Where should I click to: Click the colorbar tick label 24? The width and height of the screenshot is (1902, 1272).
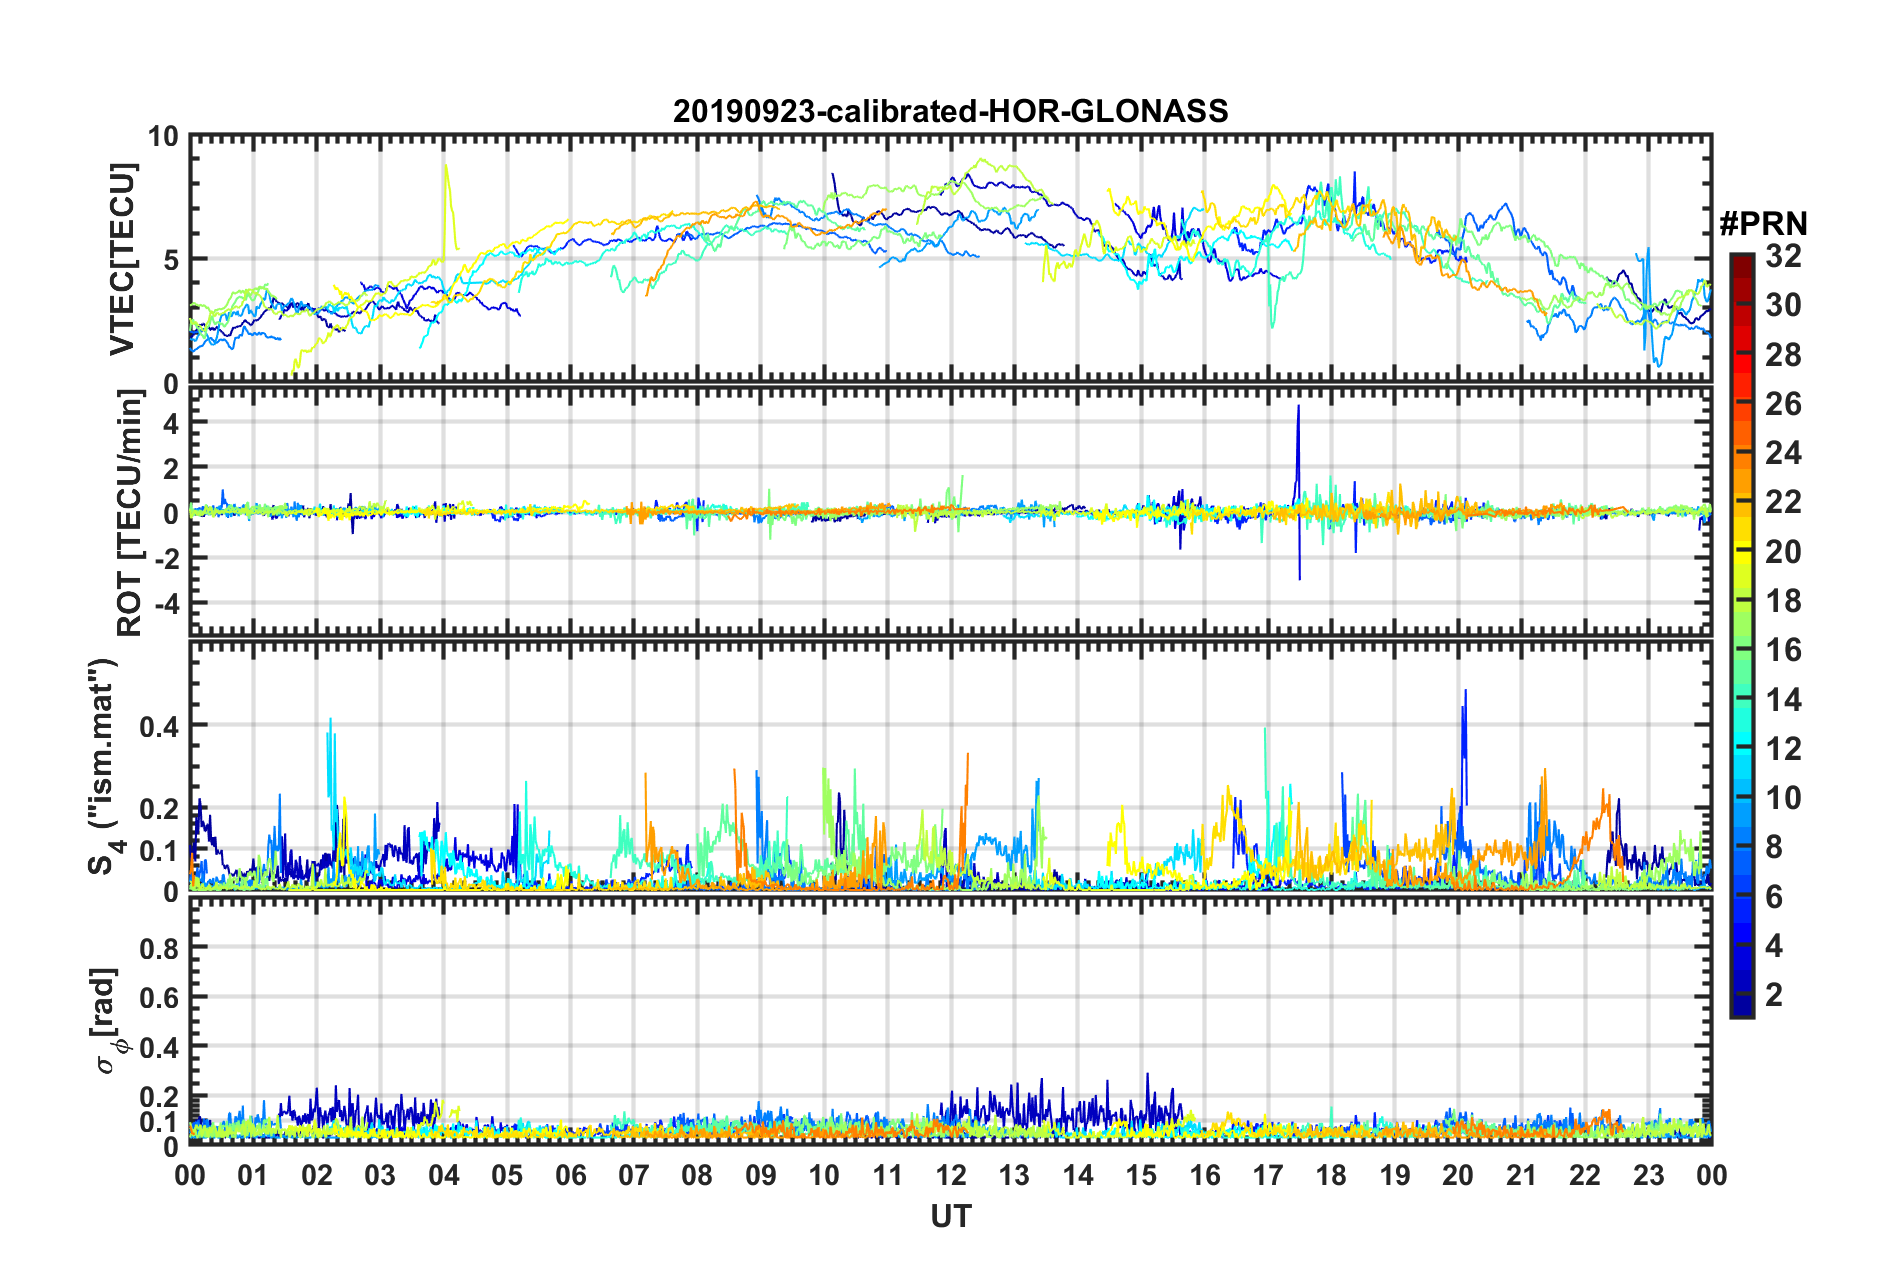1783,453
